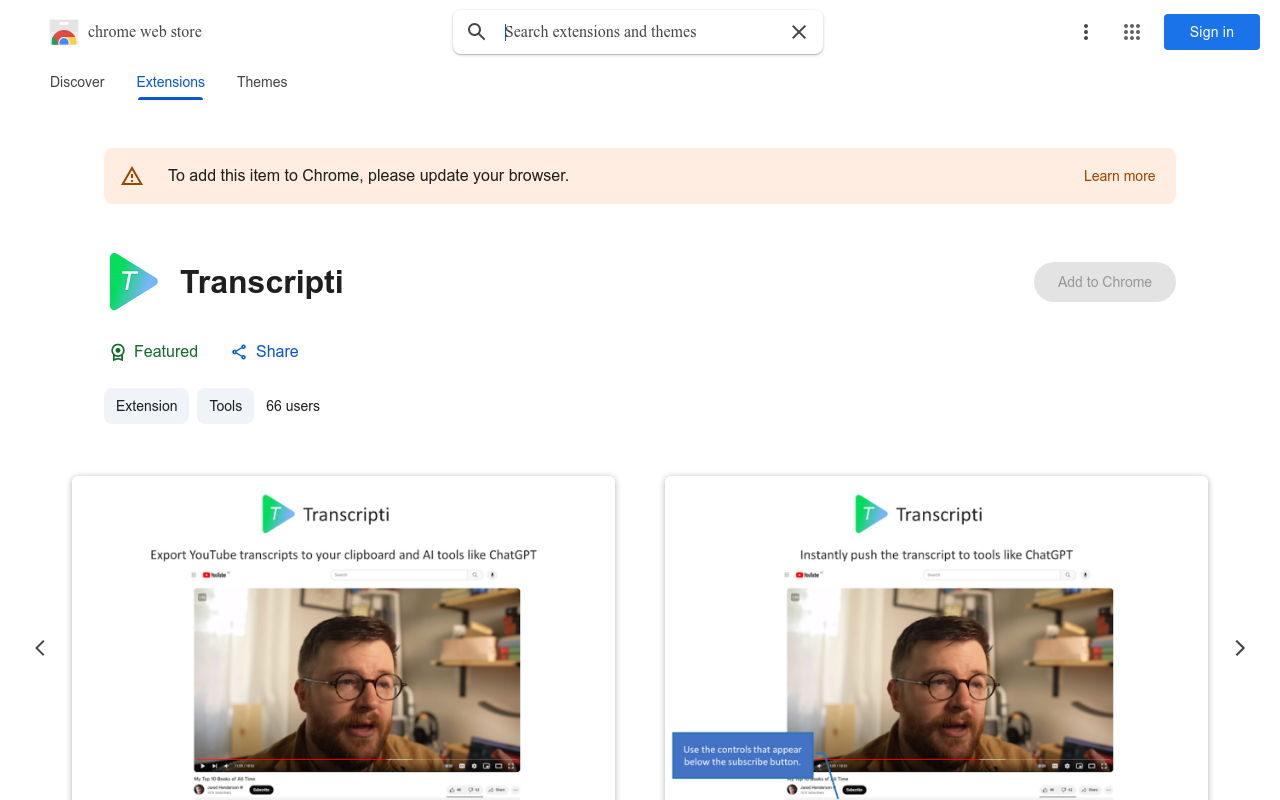Click the search magnifier icon

pyautogui.click(x=477, y=32)
